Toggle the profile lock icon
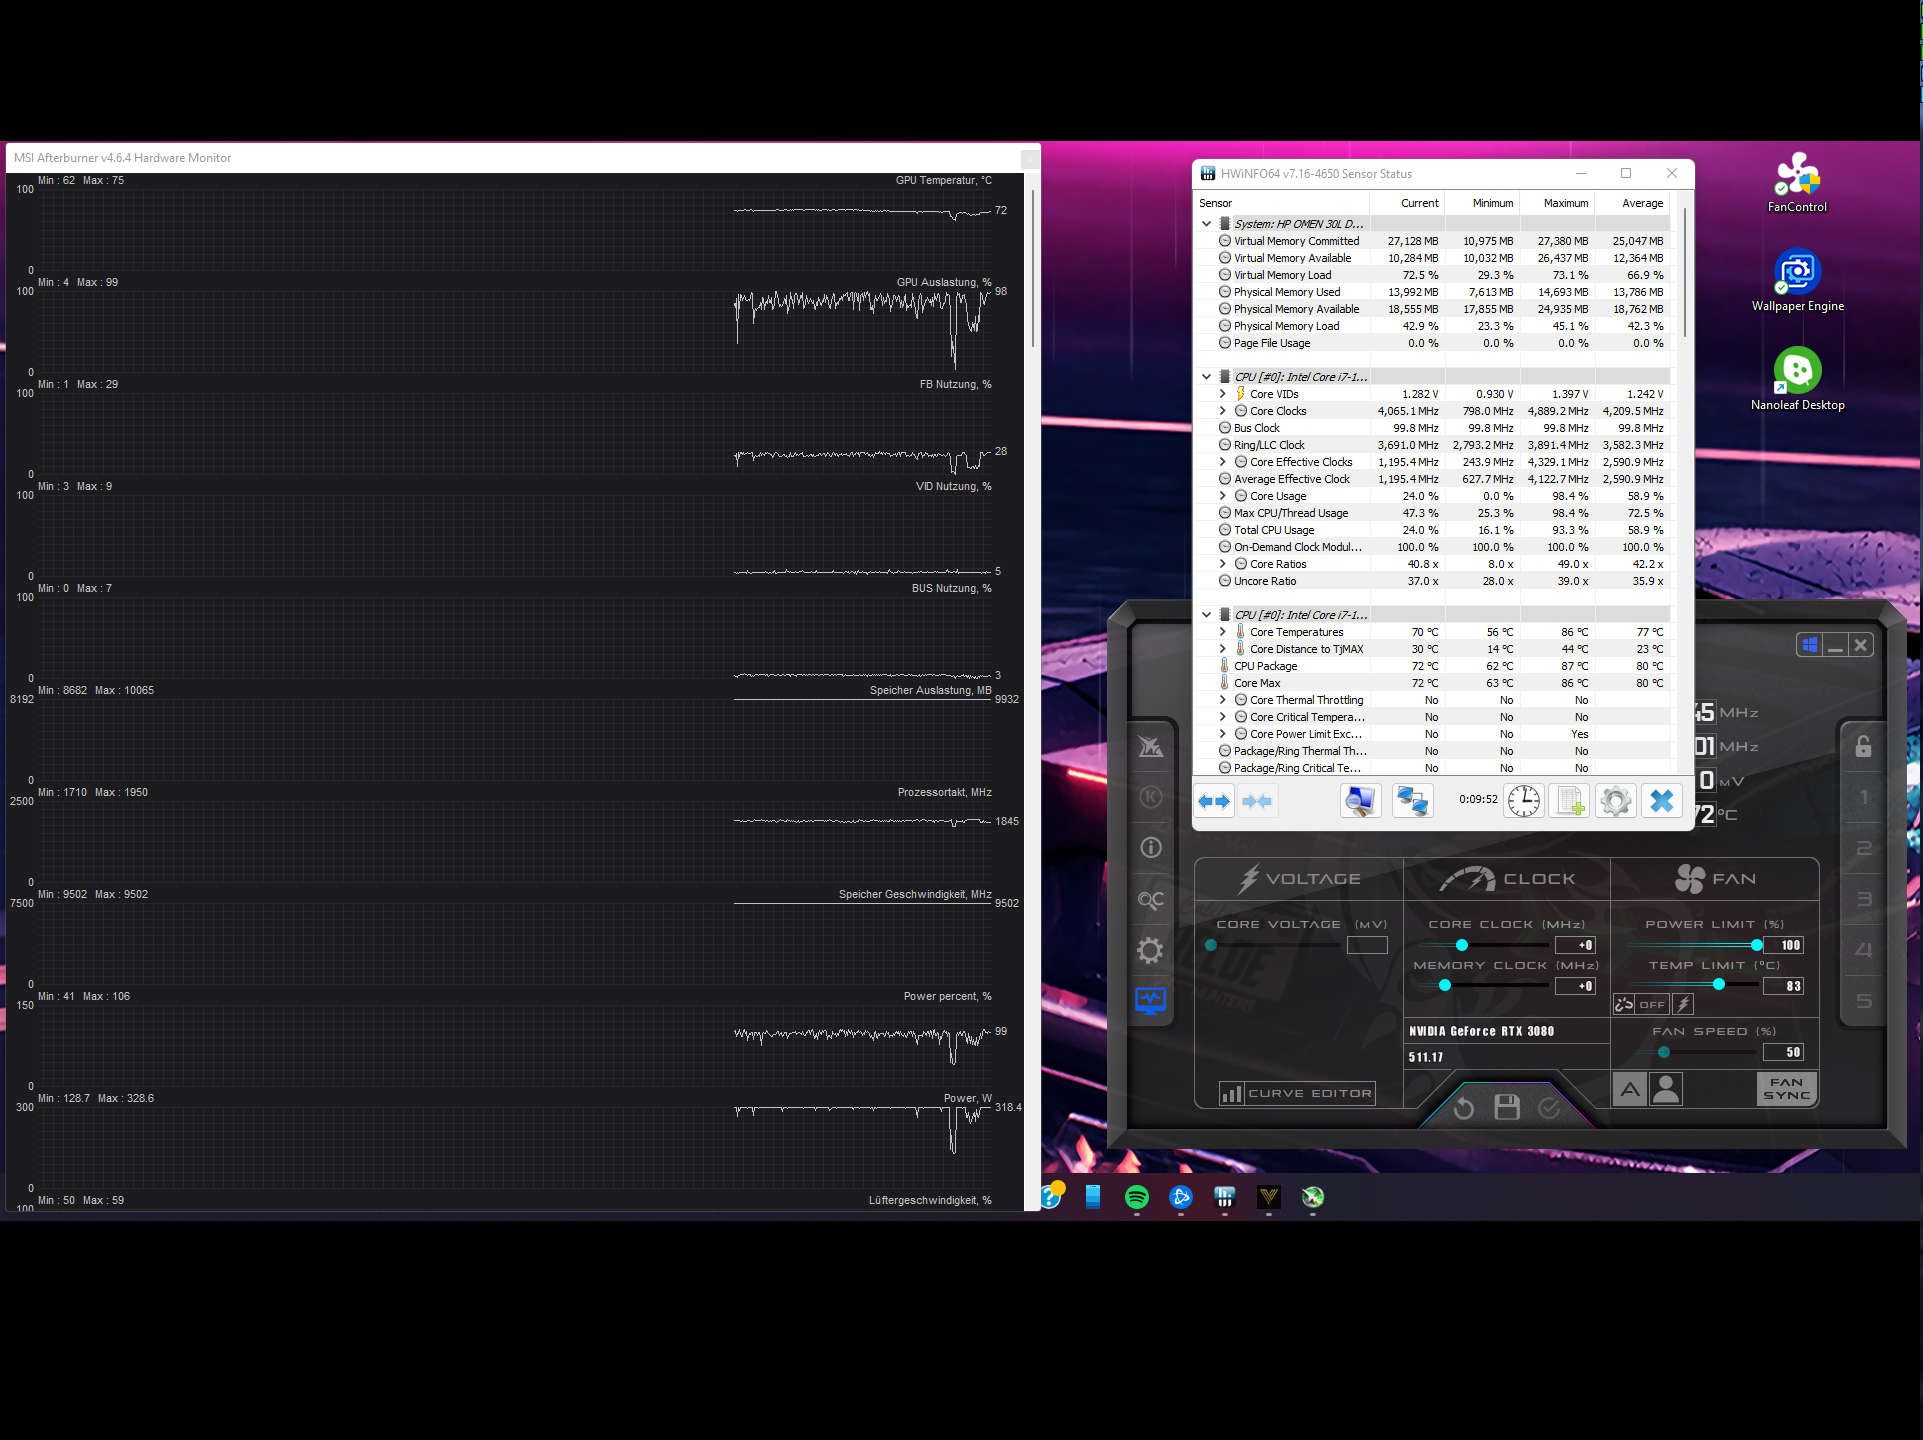The width and height of the screenshot is (1923, 1440). coord(1863,747)
